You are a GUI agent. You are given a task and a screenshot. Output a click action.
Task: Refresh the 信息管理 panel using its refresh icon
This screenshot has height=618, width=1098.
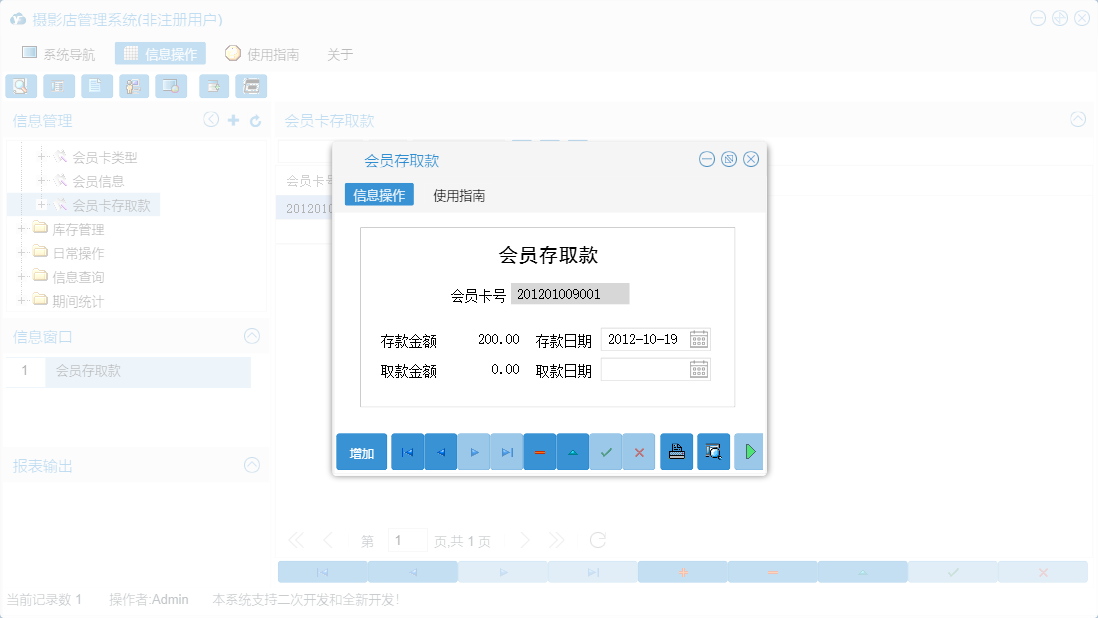coord(258,119)
